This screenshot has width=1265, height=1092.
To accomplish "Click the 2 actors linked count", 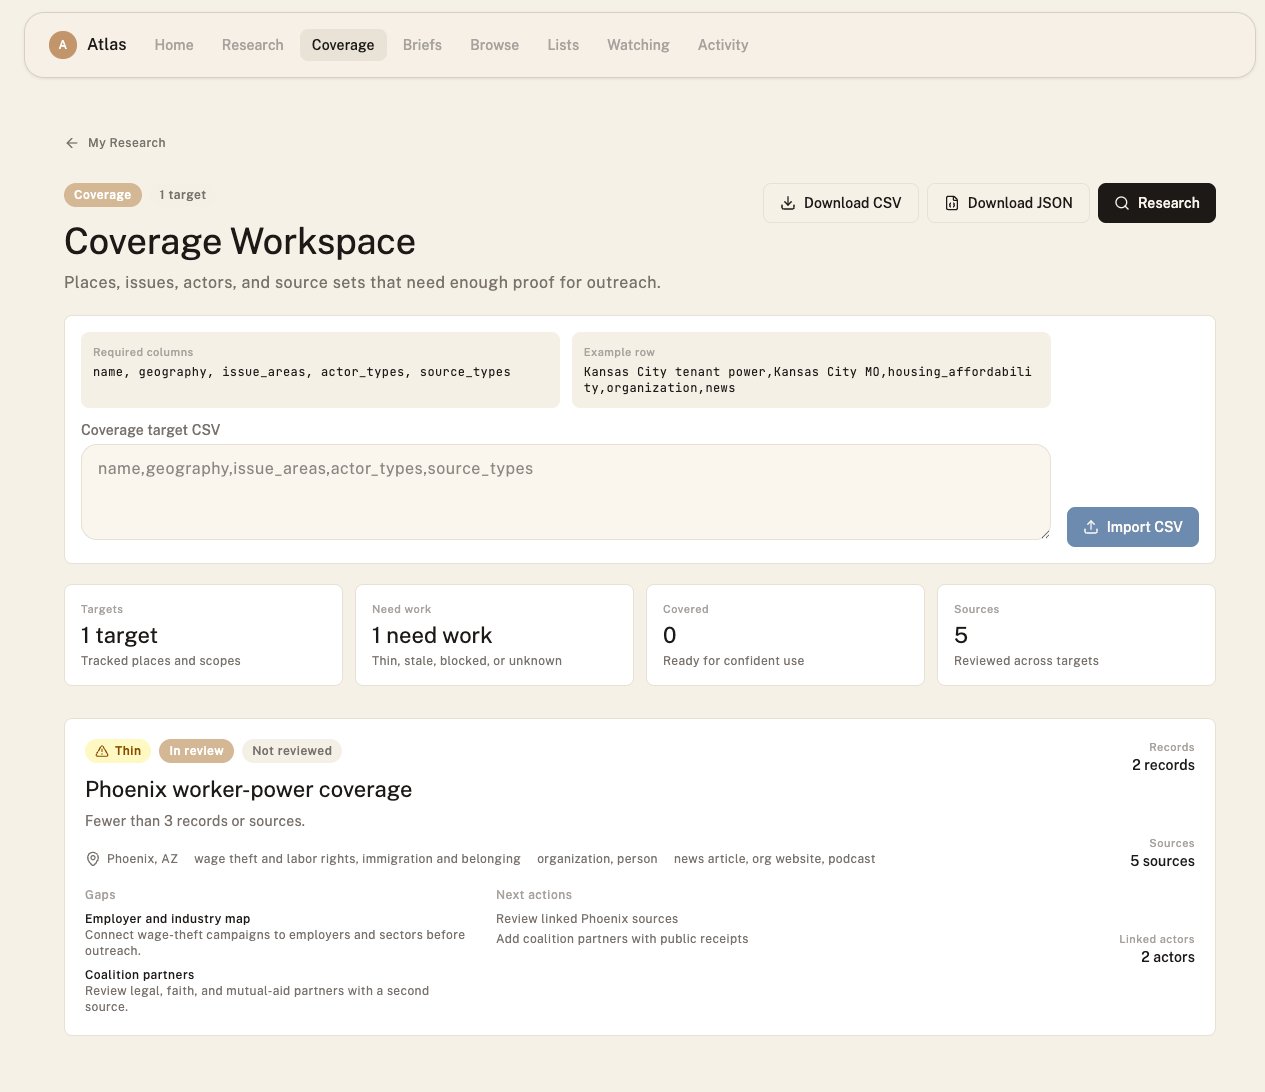I will pyautogui.click(x=1168, y=957).
